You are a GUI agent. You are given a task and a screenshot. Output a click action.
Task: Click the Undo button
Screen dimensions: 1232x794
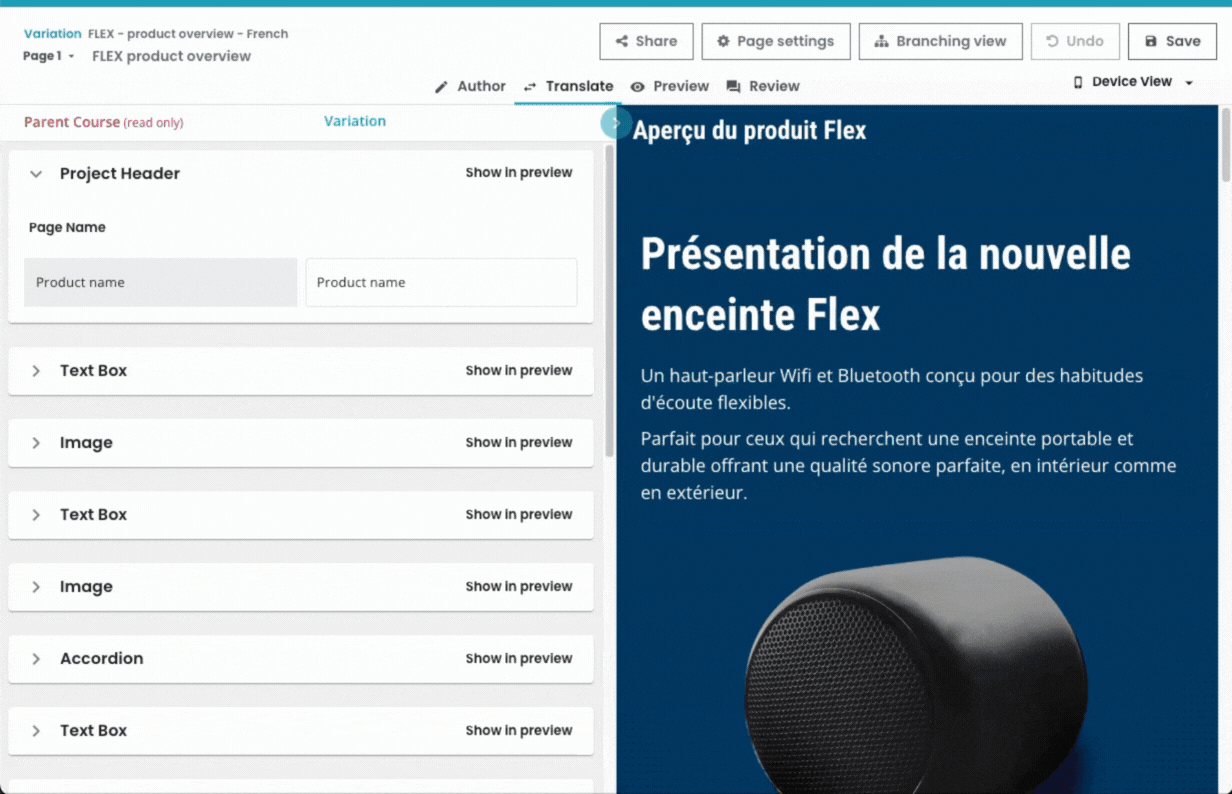pyautogui.click(x=1075, y=41)
